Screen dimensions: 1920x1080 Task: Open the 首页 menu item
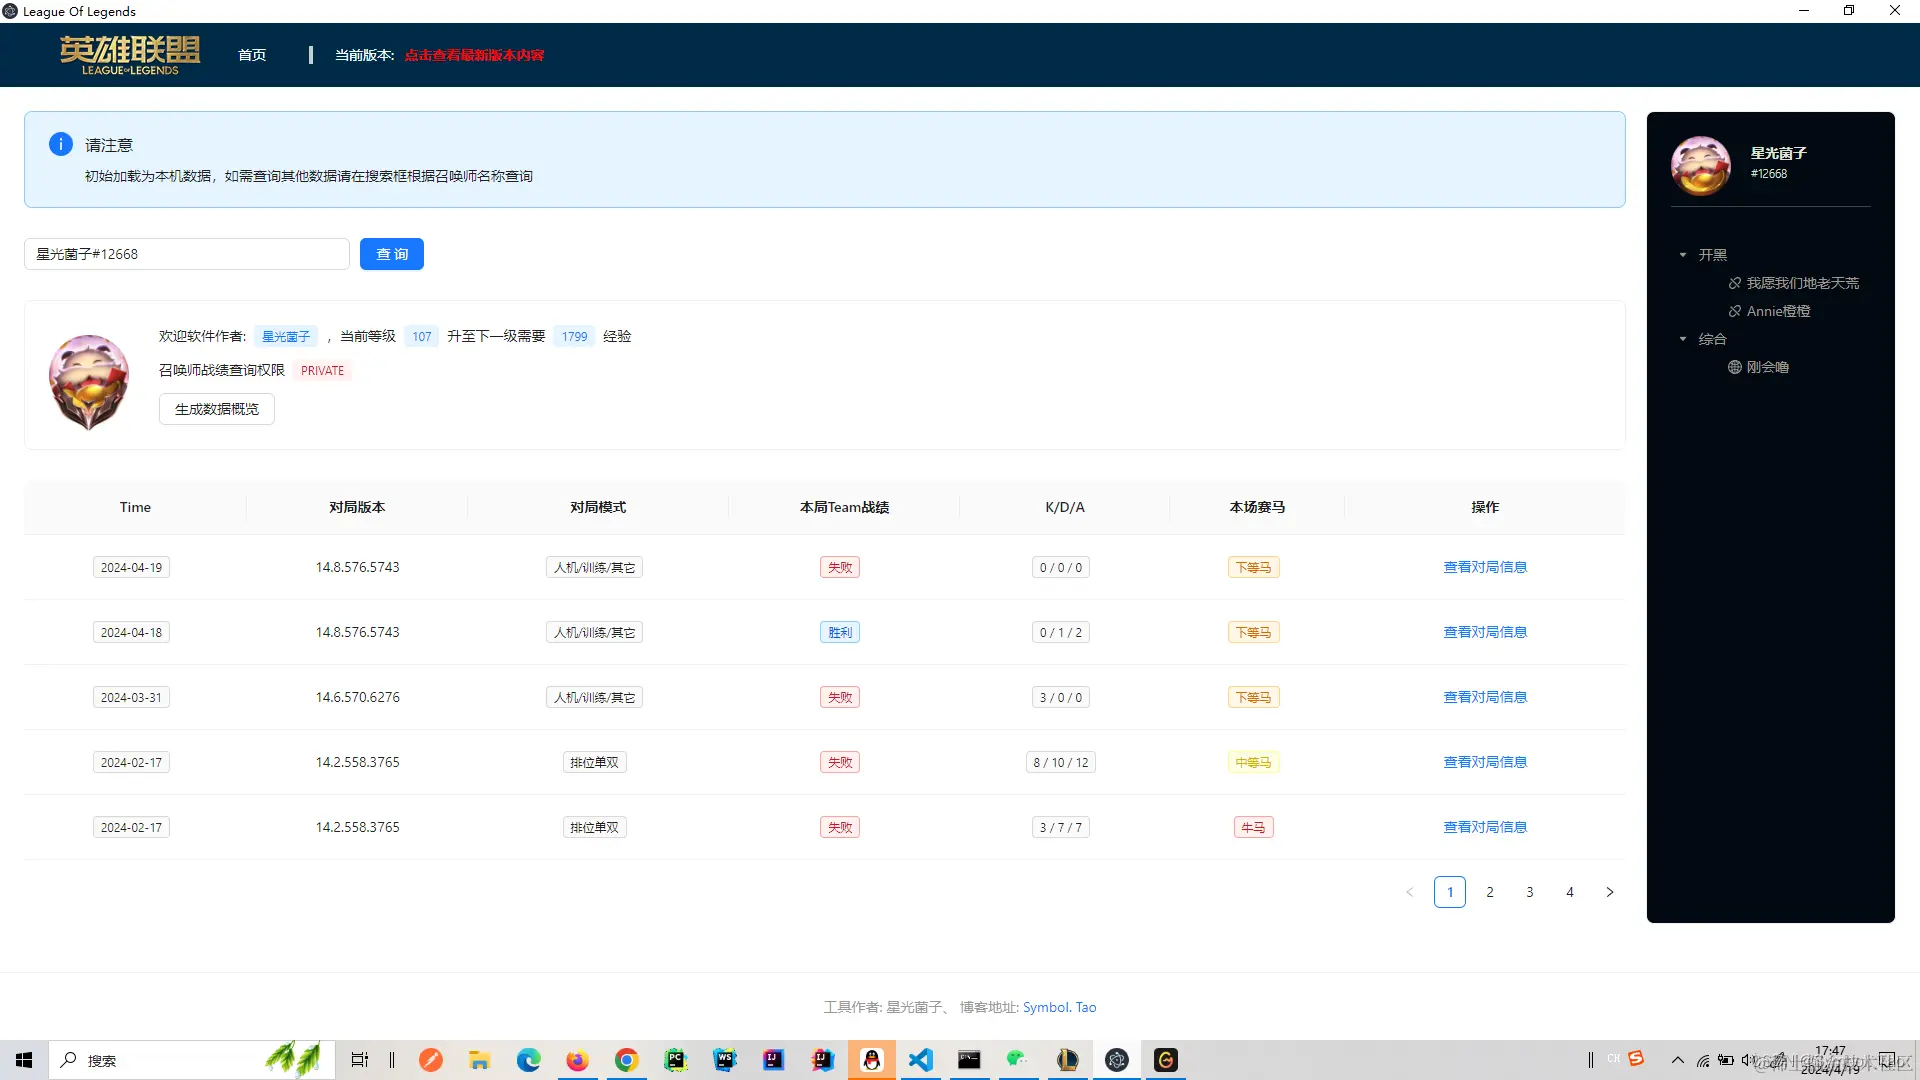point(252,55)
